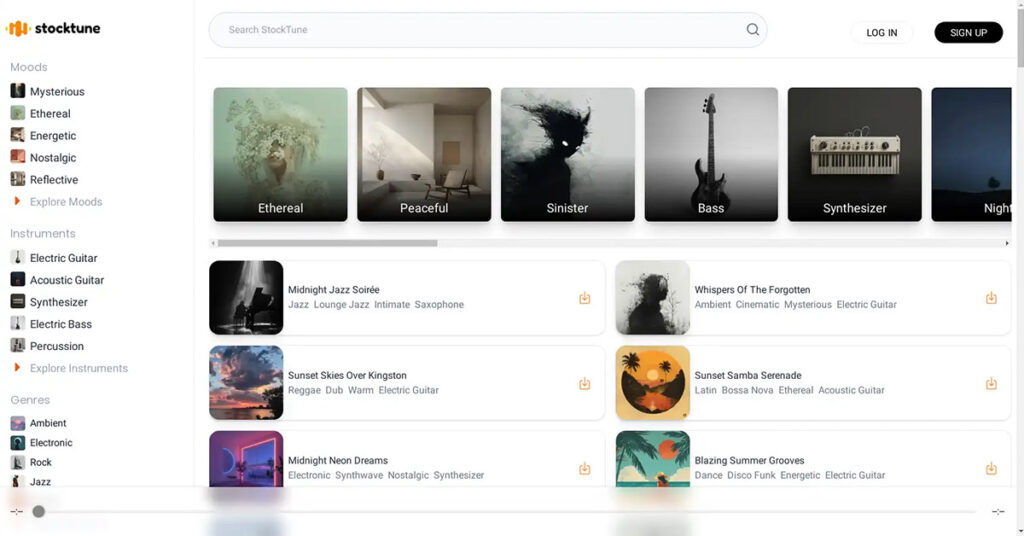Image resolution: width=1024 pixels, height=536 pixels.
Task: Click the search magnifier icon
Action: click(x=752, y=30)
